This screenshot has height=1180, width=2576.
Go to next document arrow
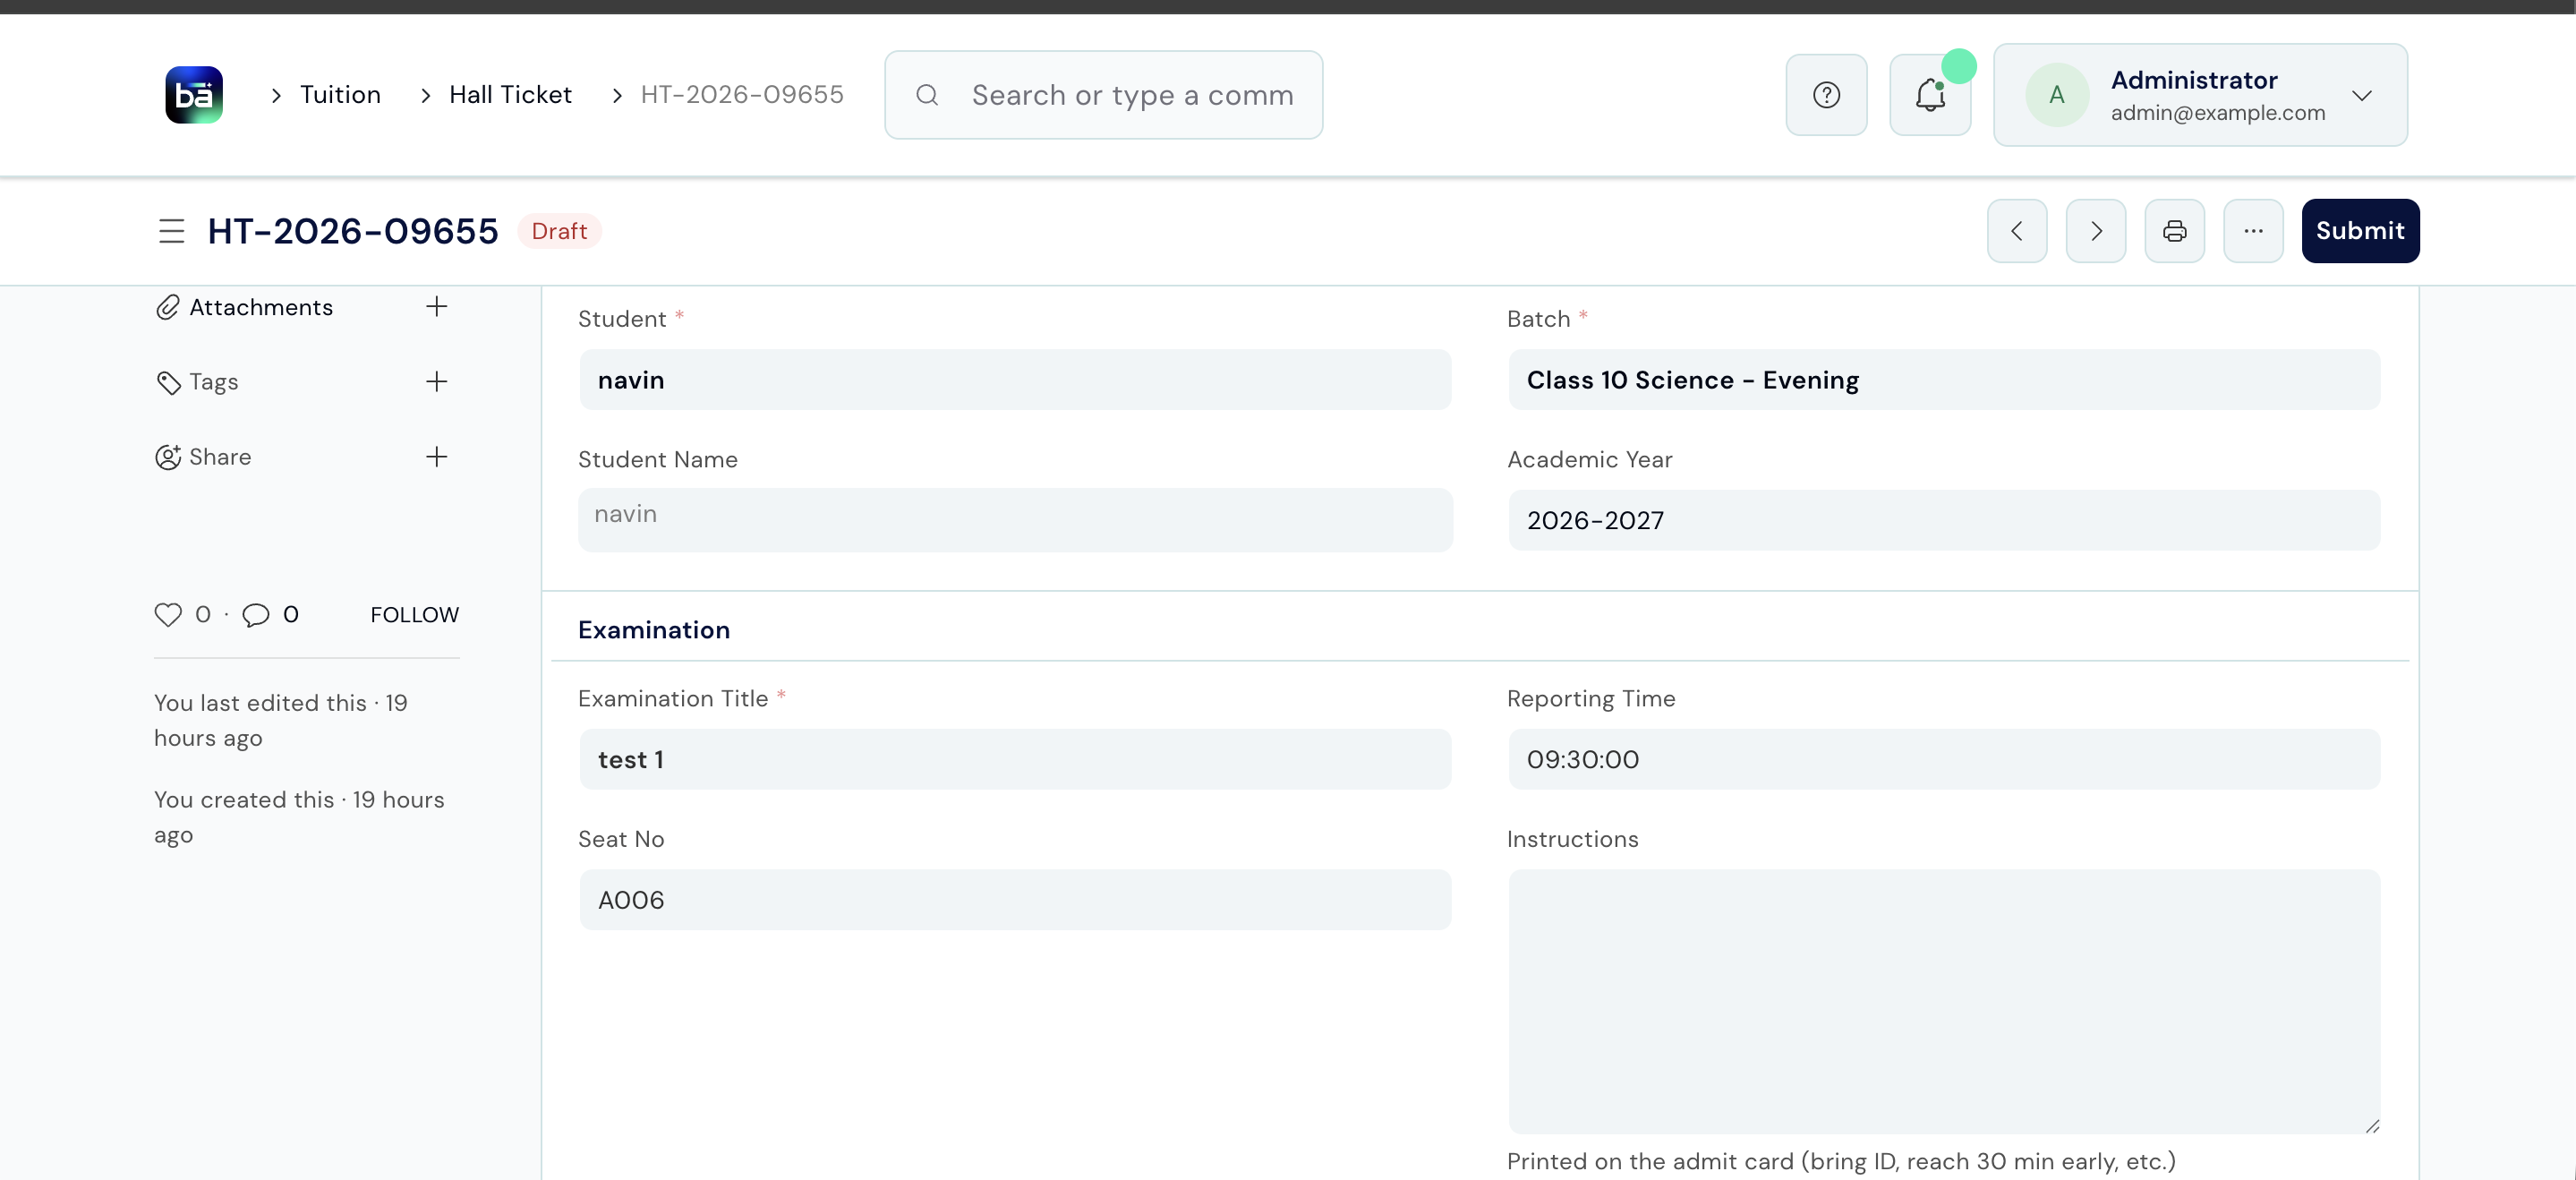2095,231
